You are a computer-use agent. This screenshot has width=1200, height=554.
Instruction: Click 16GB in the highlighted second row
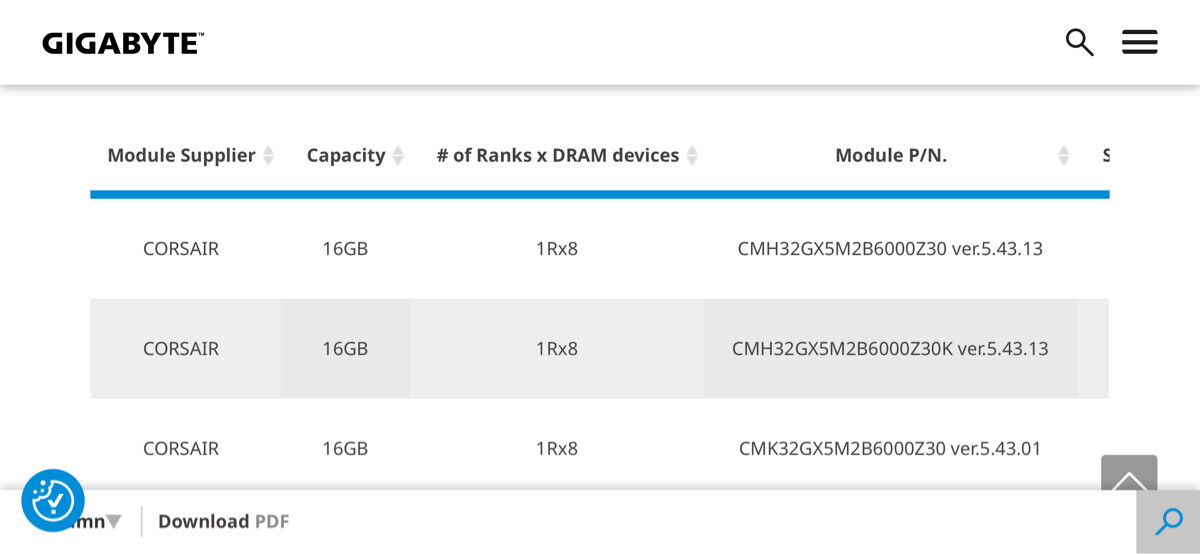[345, 349]
